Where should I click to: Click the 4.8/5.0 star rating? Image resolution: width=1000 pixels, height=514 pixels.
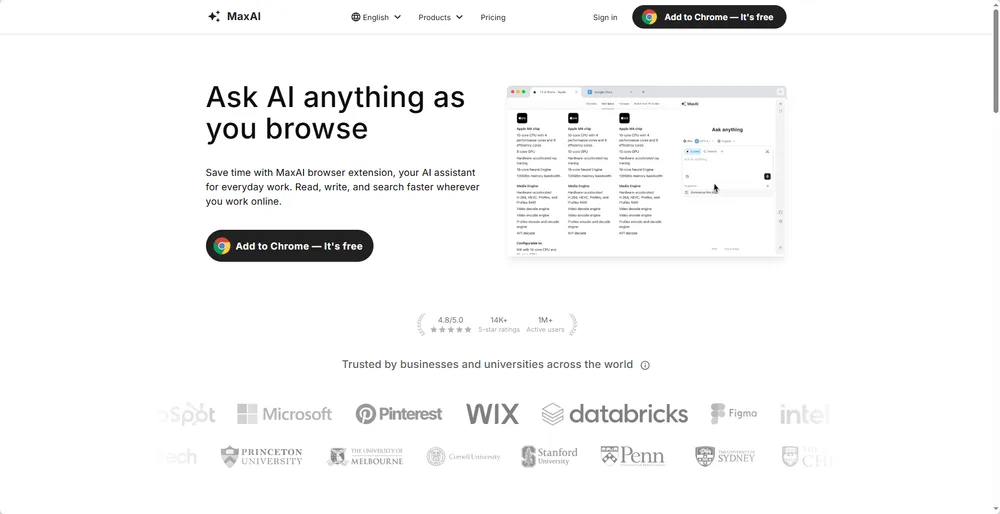450,325
